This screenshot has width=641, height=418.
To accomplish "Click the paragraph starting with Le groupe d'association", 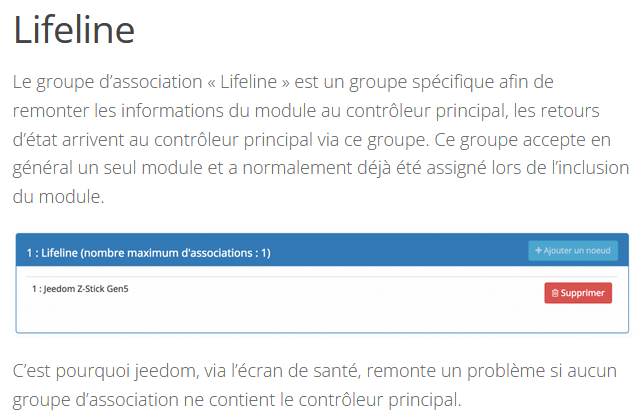I will tap(320, 138).
